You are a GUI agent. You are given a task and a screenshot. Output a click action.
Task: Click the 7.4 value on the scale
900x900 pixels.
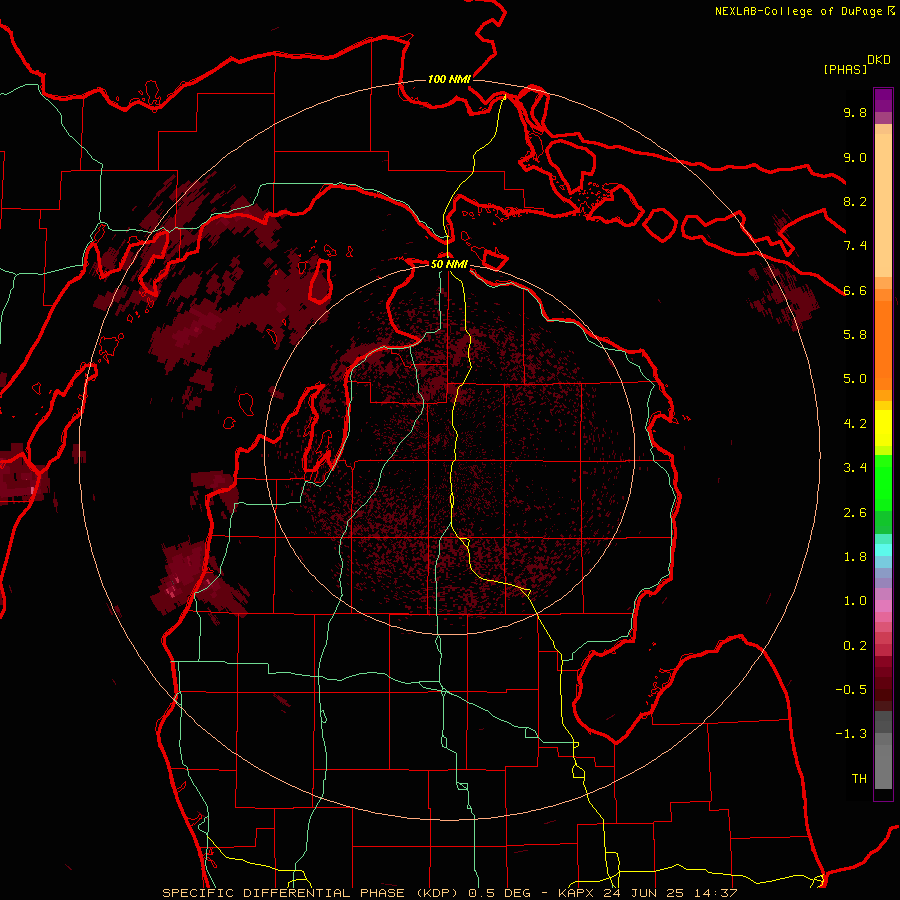click(x=855, y=246)
